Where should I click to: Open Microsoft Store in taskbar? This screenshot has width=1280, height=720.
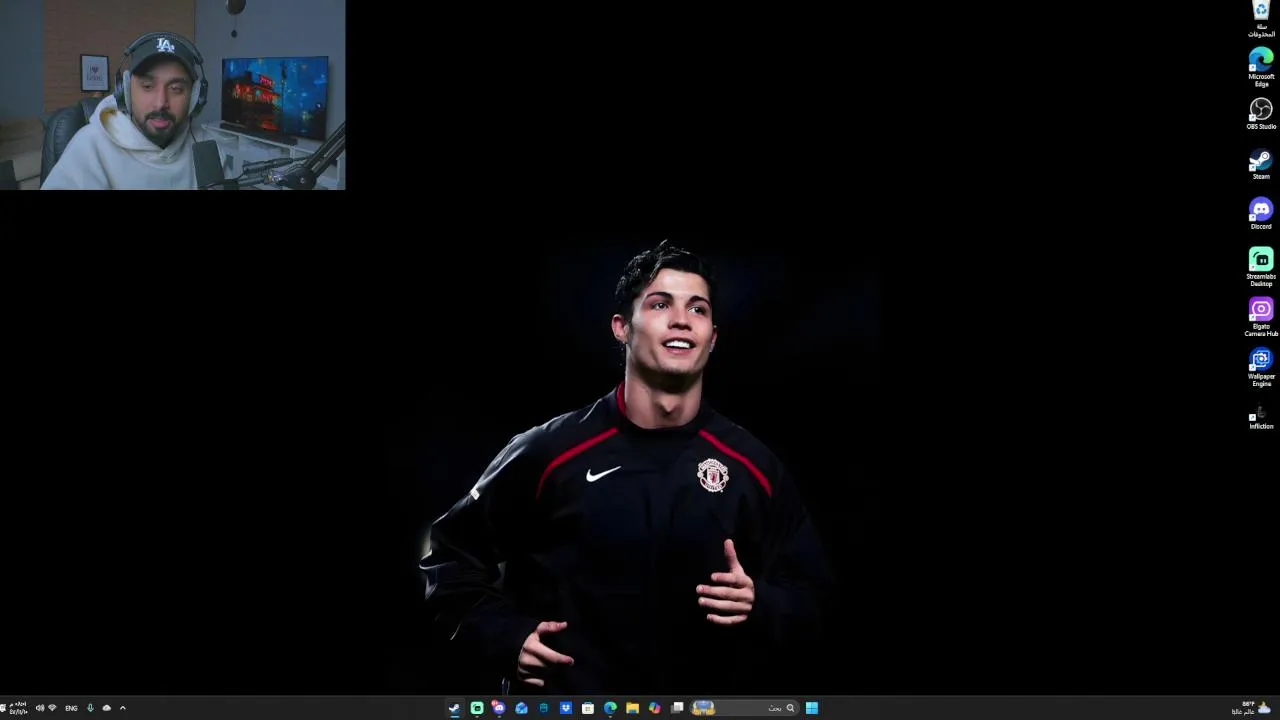click(588, 708)
